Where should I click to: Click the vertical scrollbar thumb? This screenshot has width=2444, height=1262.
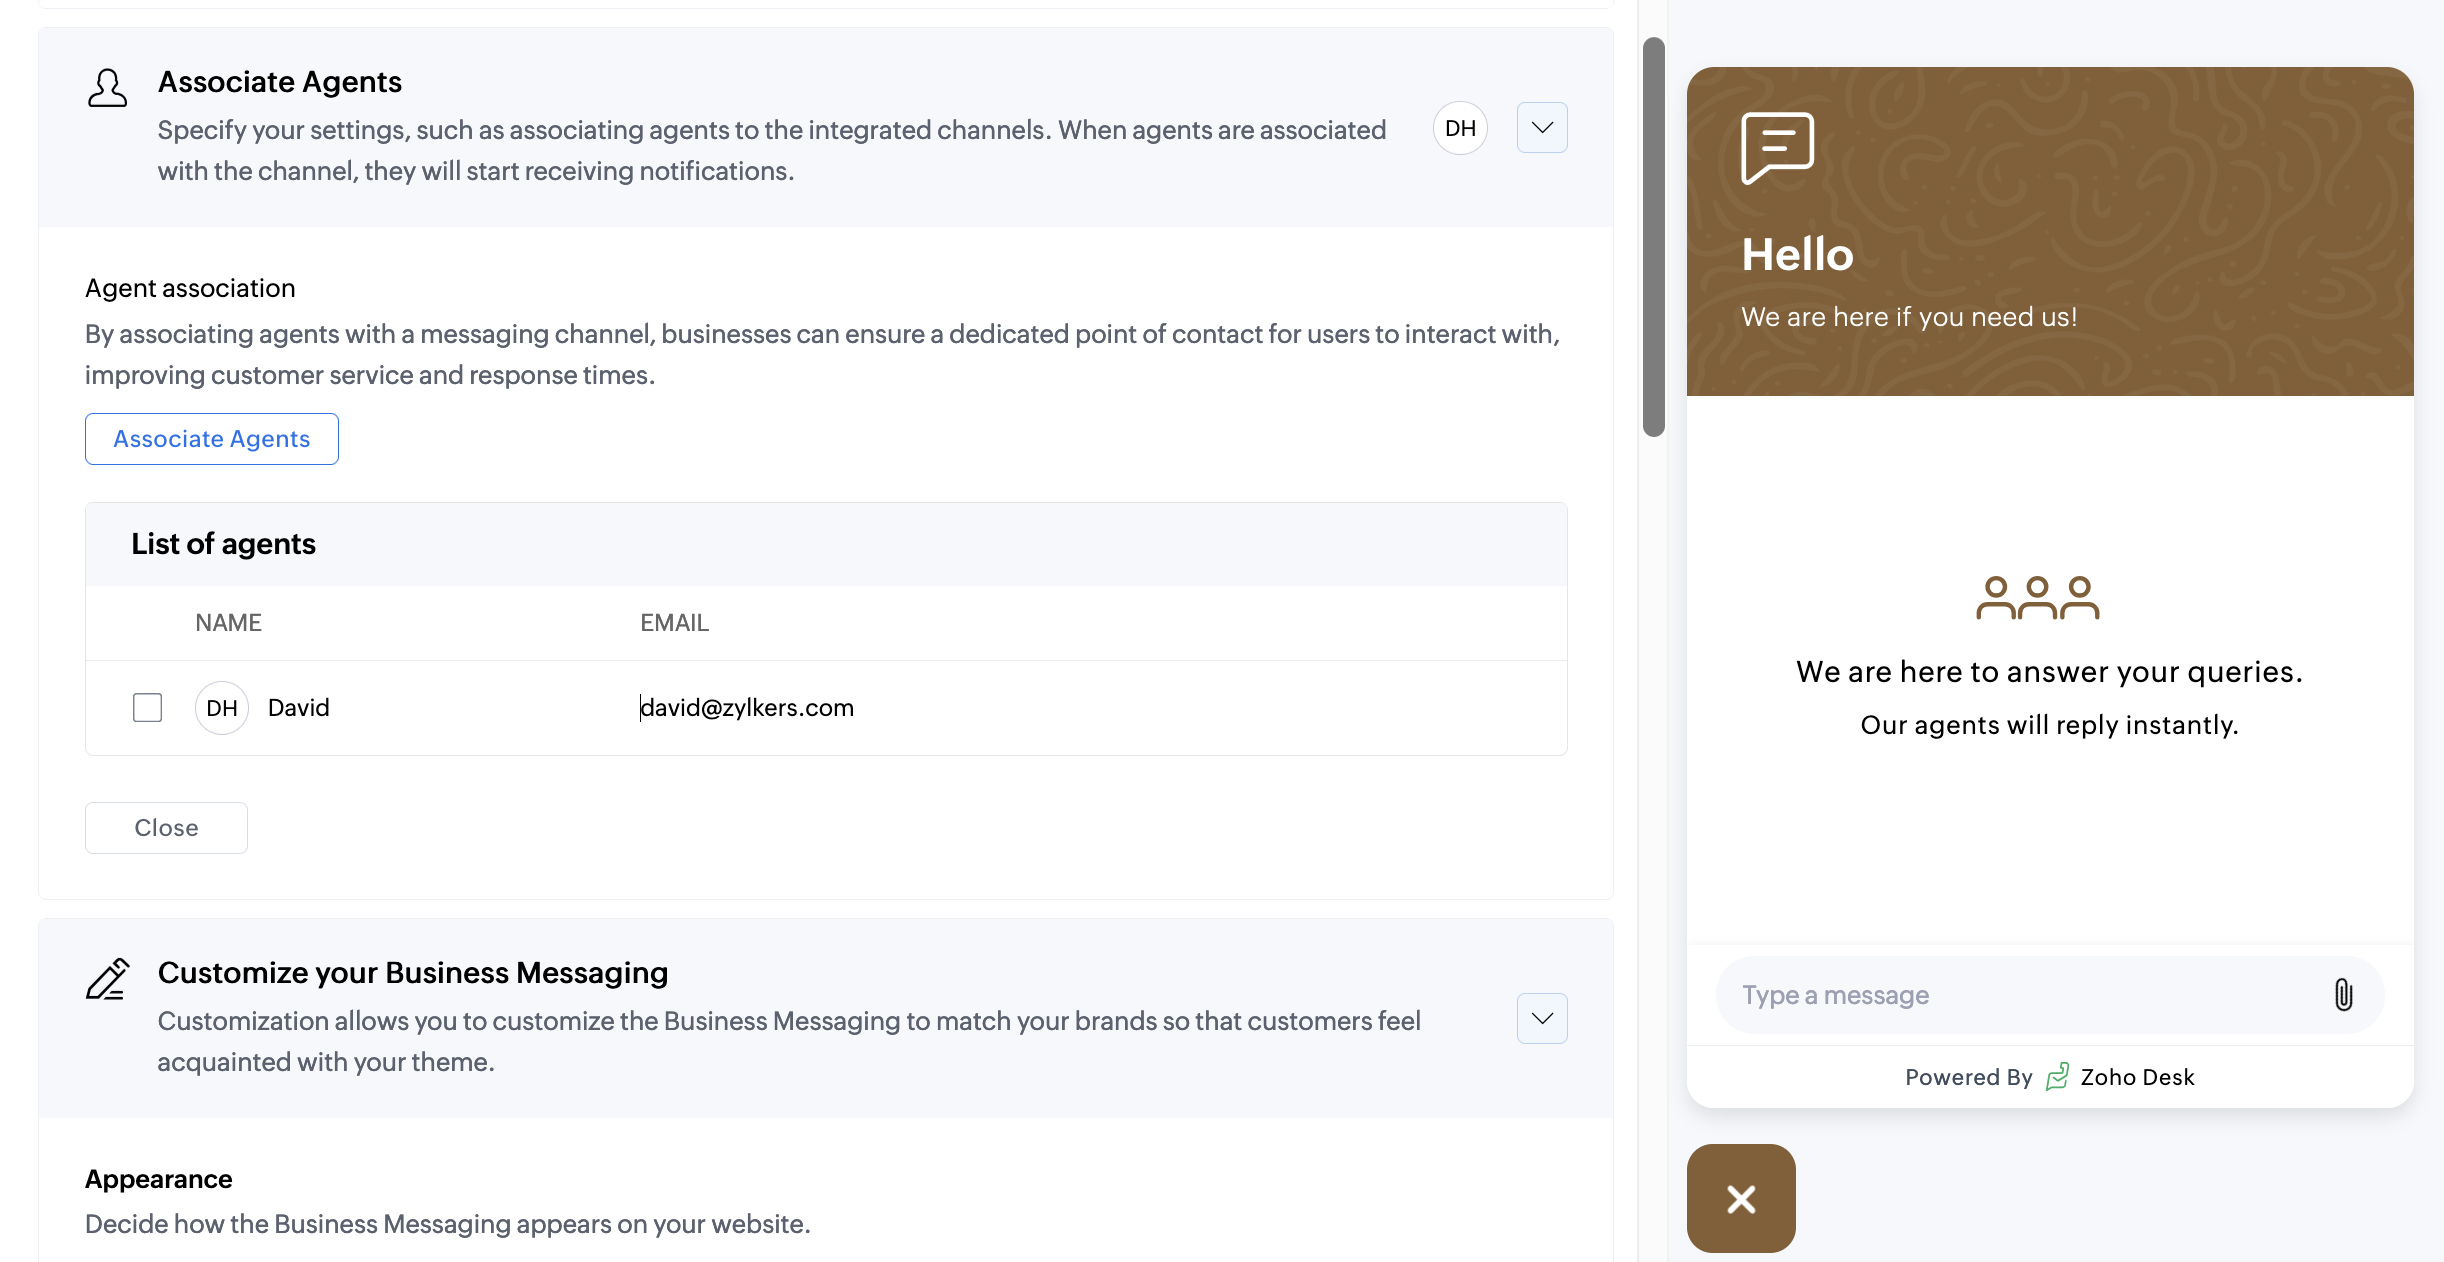point(1653,237)
